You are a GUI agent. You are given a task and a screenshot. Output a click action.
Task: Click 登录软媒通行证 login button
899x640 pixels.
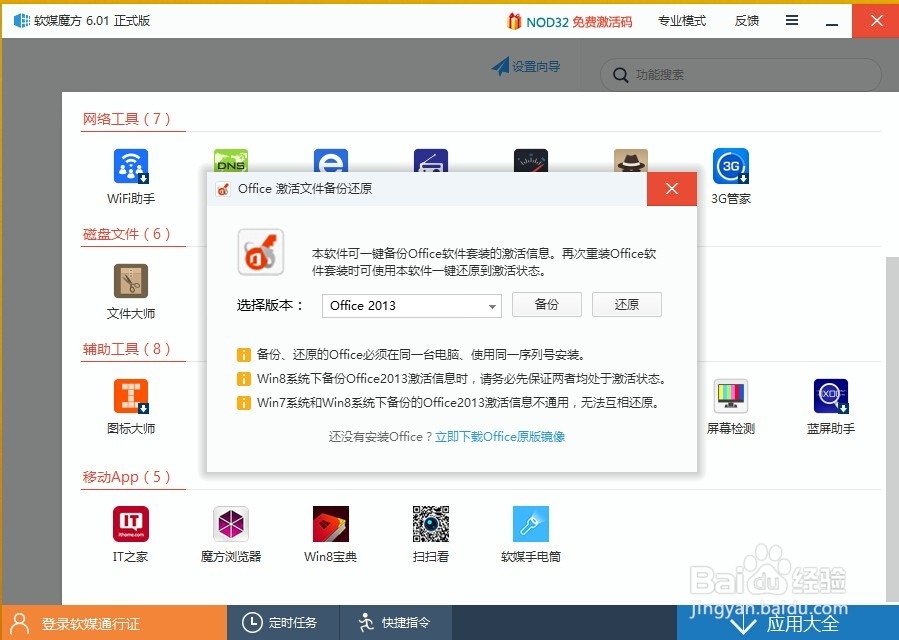point(114,623)
